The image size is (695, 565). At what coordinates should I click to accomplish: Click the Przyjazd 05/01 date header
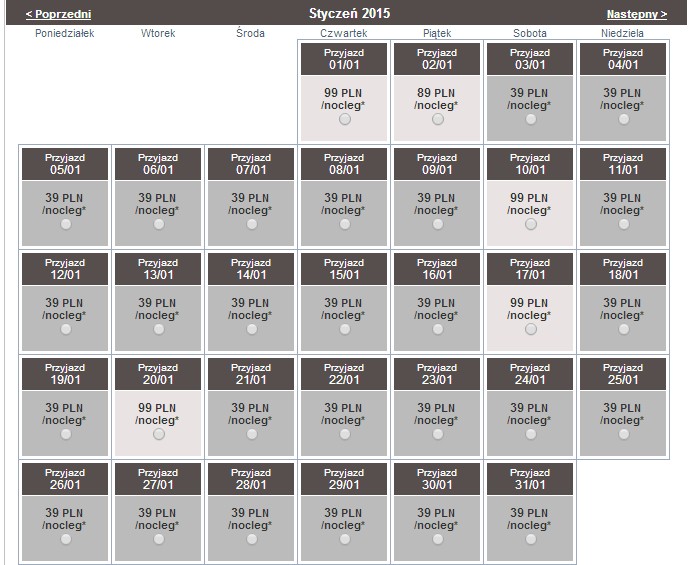(65, 164)
